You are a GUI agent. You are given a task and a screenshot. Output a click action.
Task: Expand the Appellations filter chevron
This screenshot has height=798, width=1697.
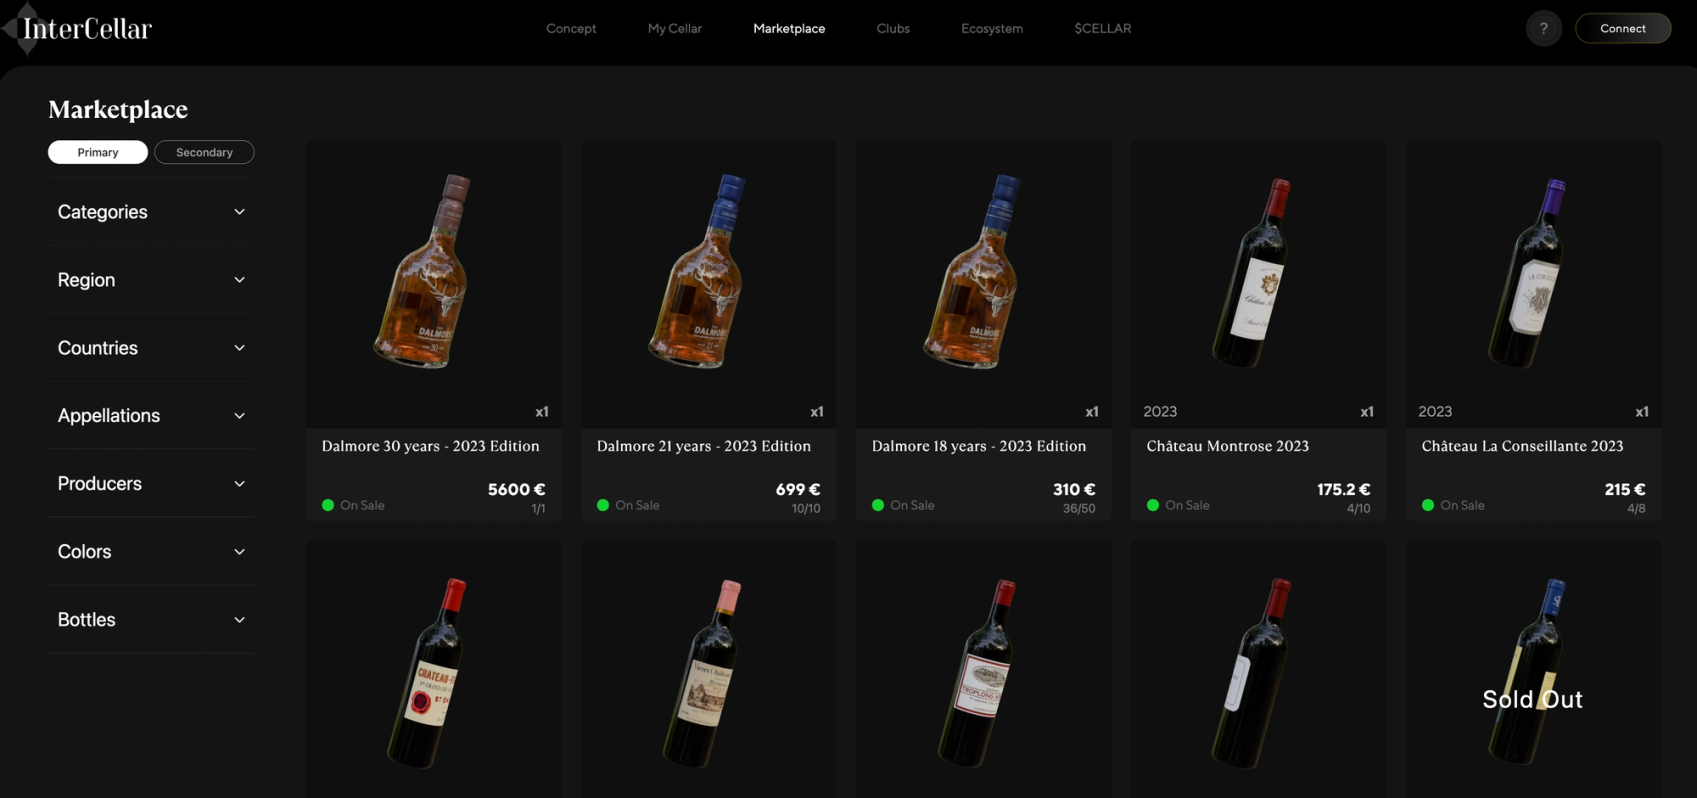click(239, 416)
